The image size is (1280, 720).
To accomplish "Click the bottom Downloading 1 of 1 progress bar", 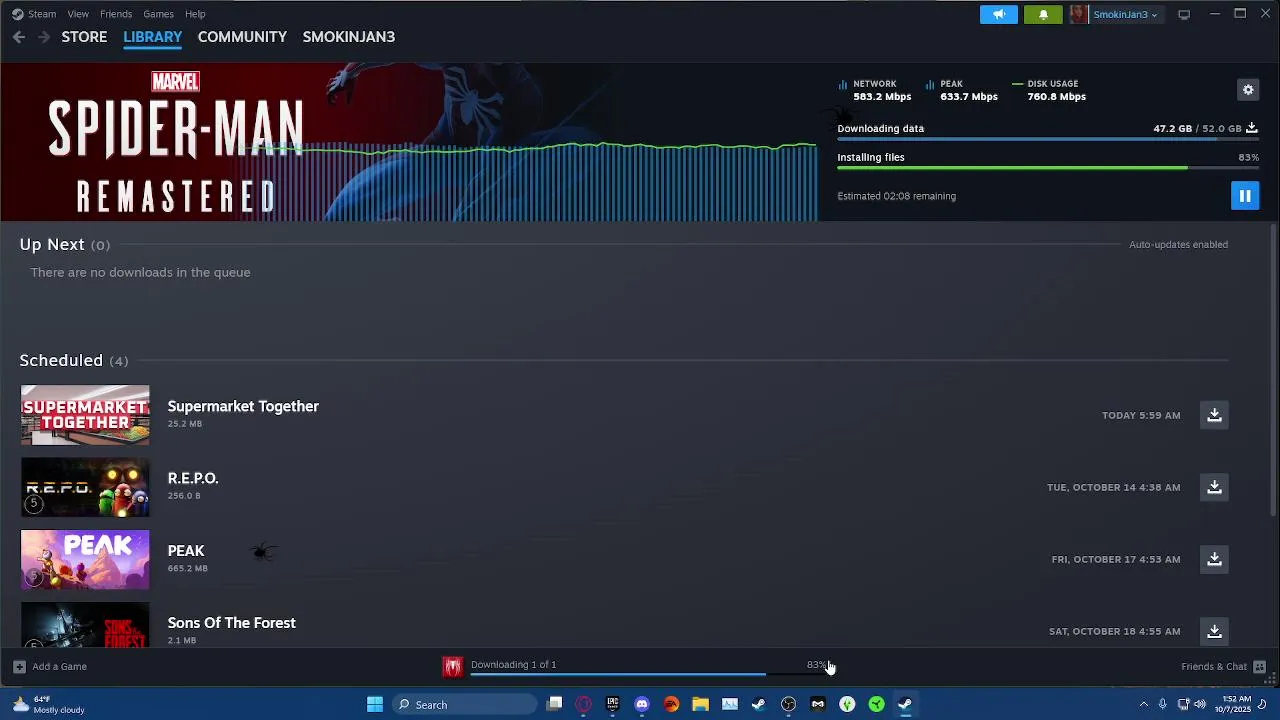I will point(647,675).
